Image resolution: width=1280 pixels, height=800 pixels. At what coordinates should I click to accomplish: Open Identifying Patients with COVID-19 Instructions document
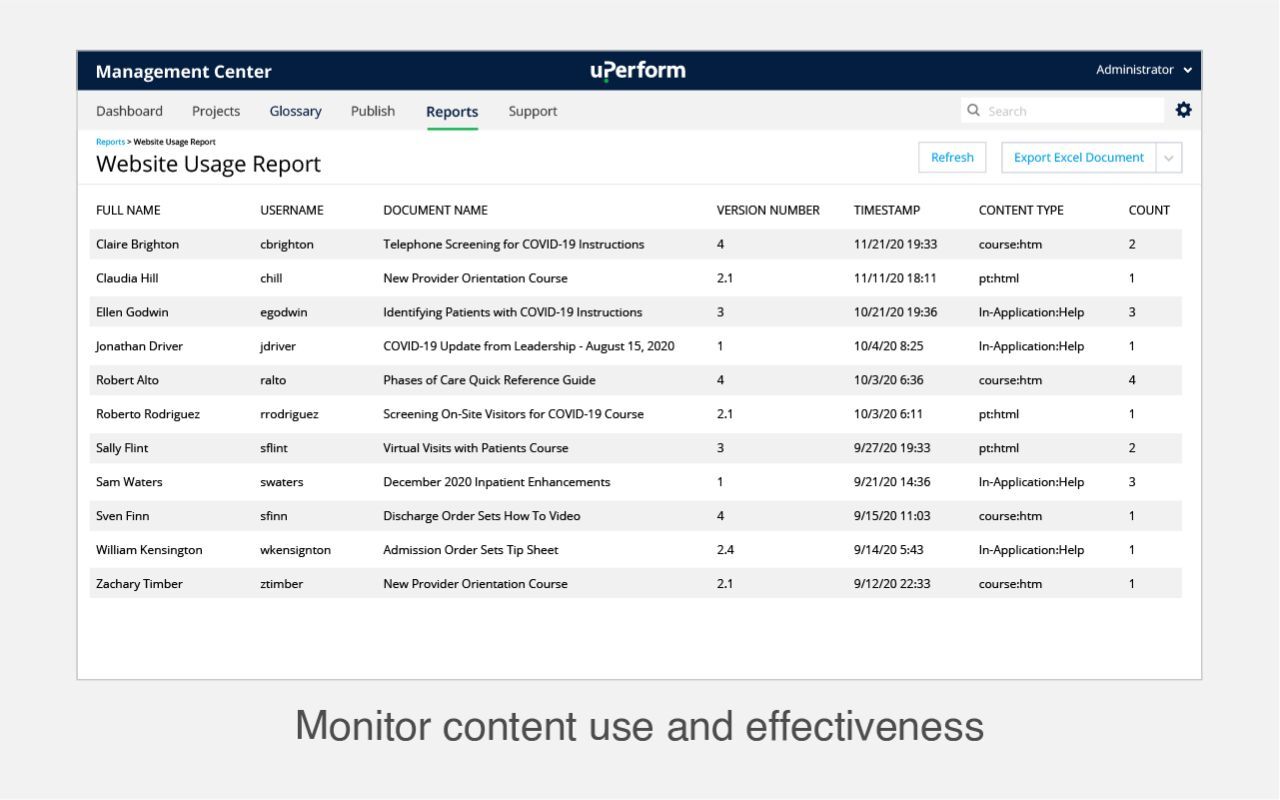pos(513,312)
